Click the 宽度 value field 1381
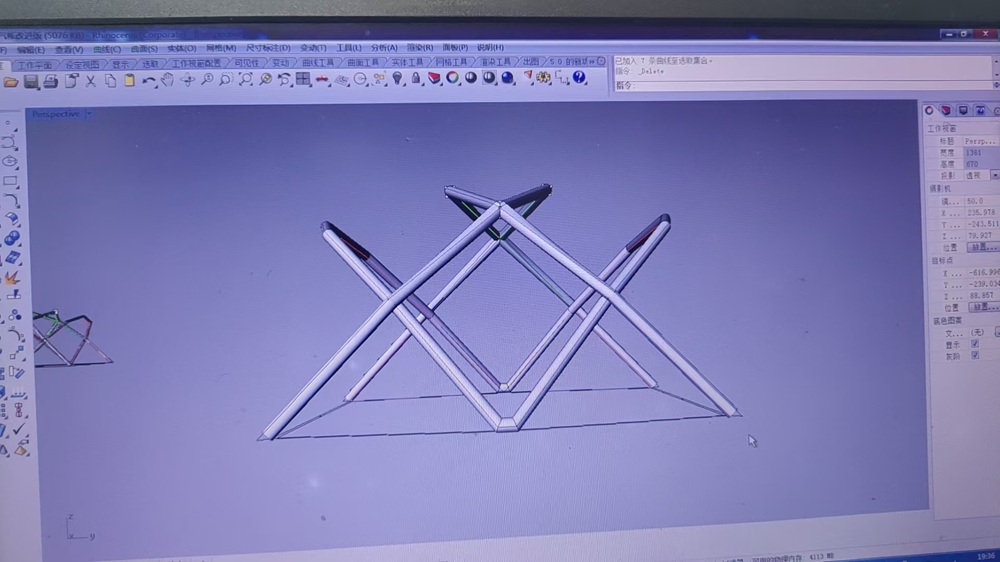Image resolution: width=1000 pixels, height=562 pixels. (980, 152)
